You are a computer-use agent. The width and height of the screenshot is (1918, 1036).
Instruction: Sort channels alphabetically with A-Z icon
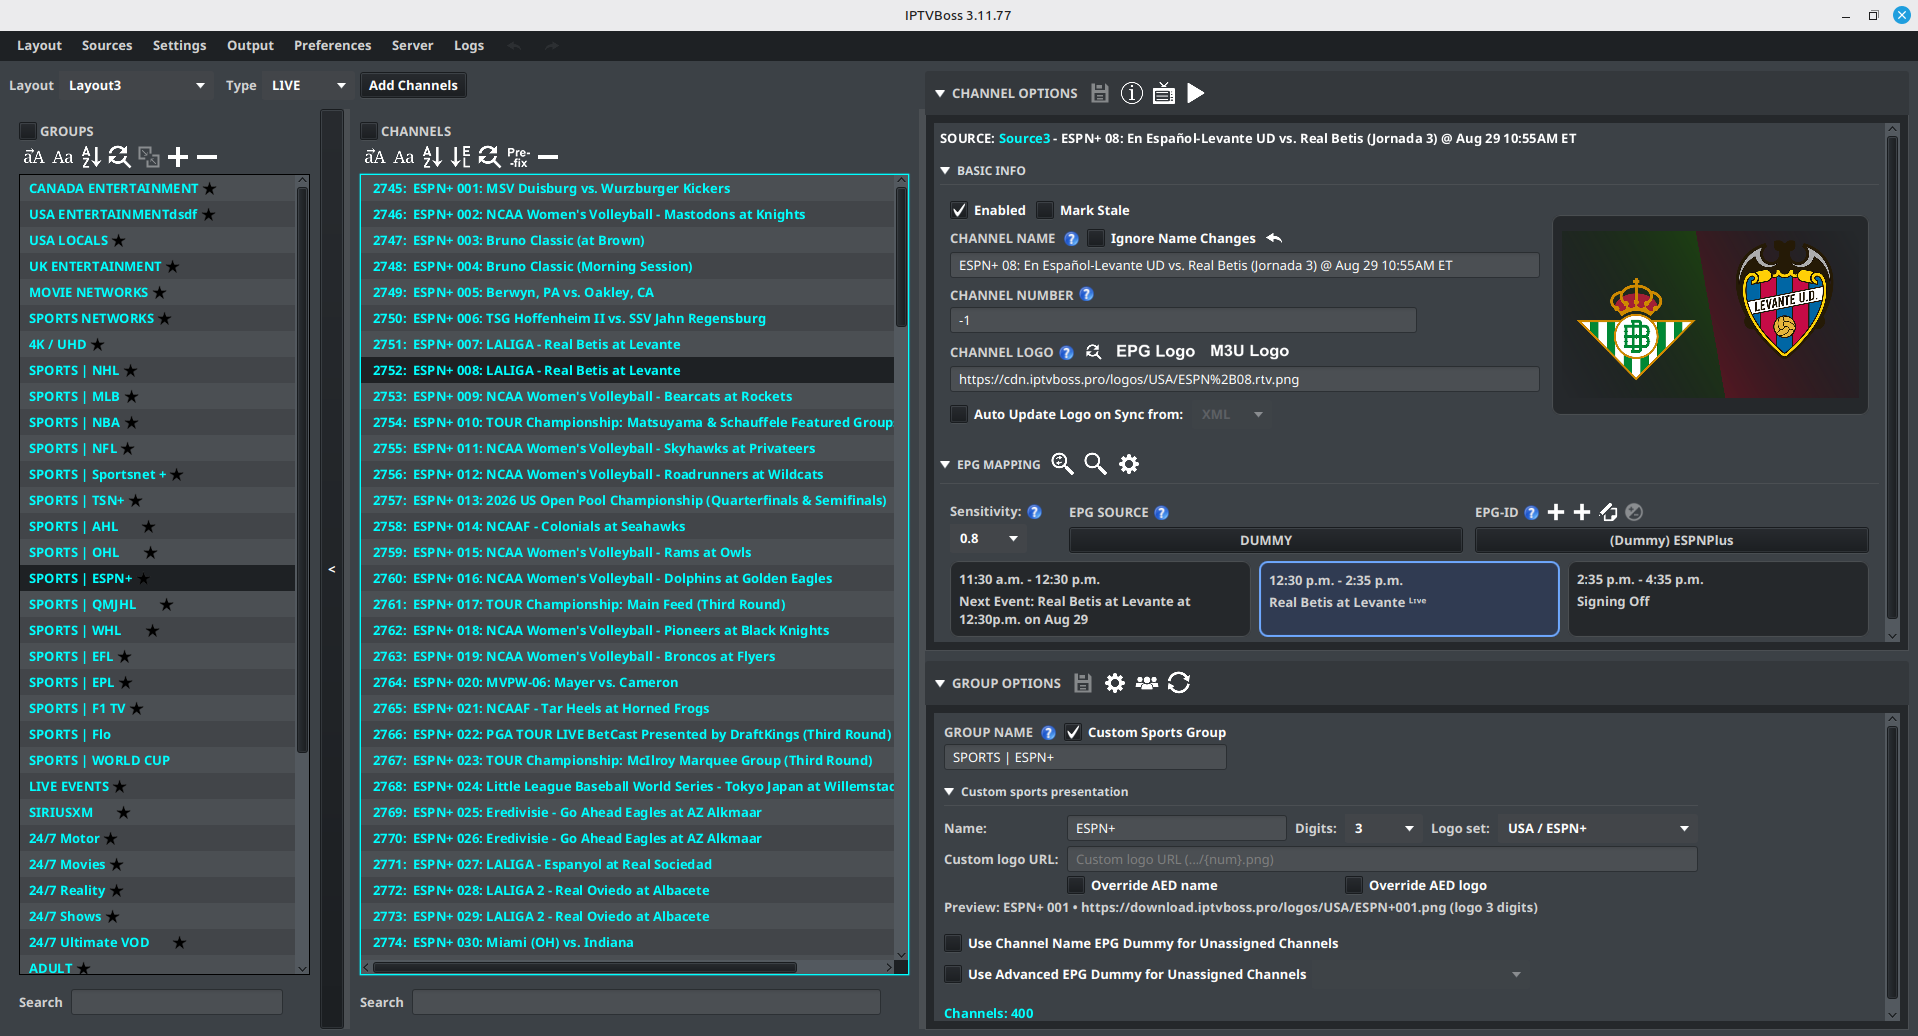[432, 157]
